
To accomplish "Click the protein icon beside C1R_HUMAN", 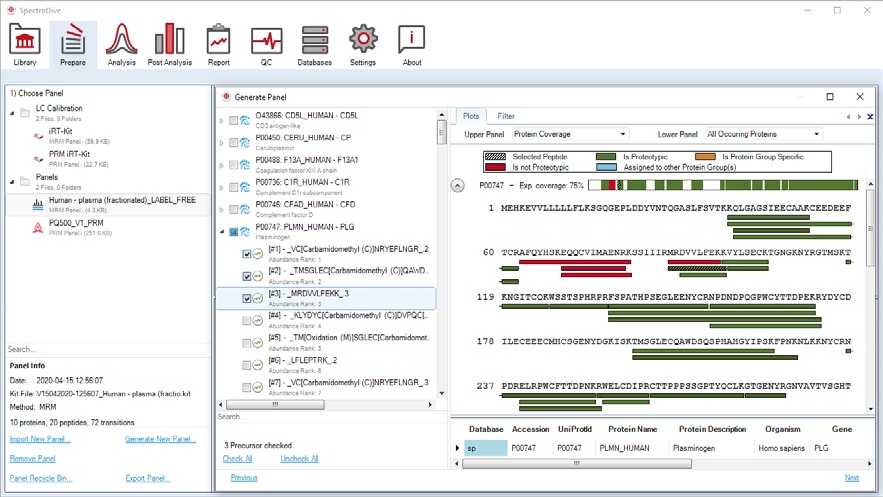I will point(245,187).
